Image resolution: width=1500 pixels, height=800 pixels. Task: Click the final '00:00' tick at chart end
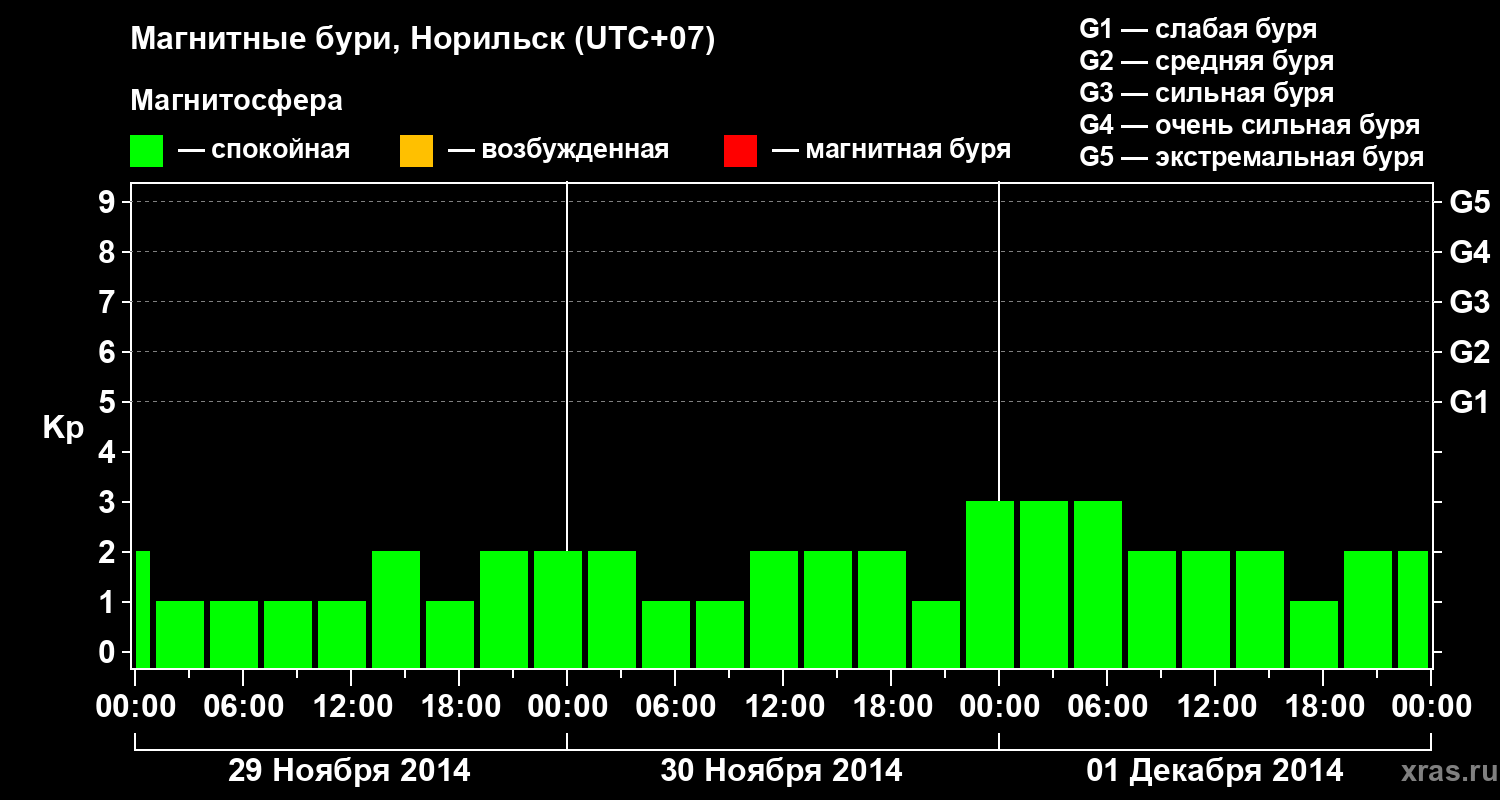tap(1431, 707)
